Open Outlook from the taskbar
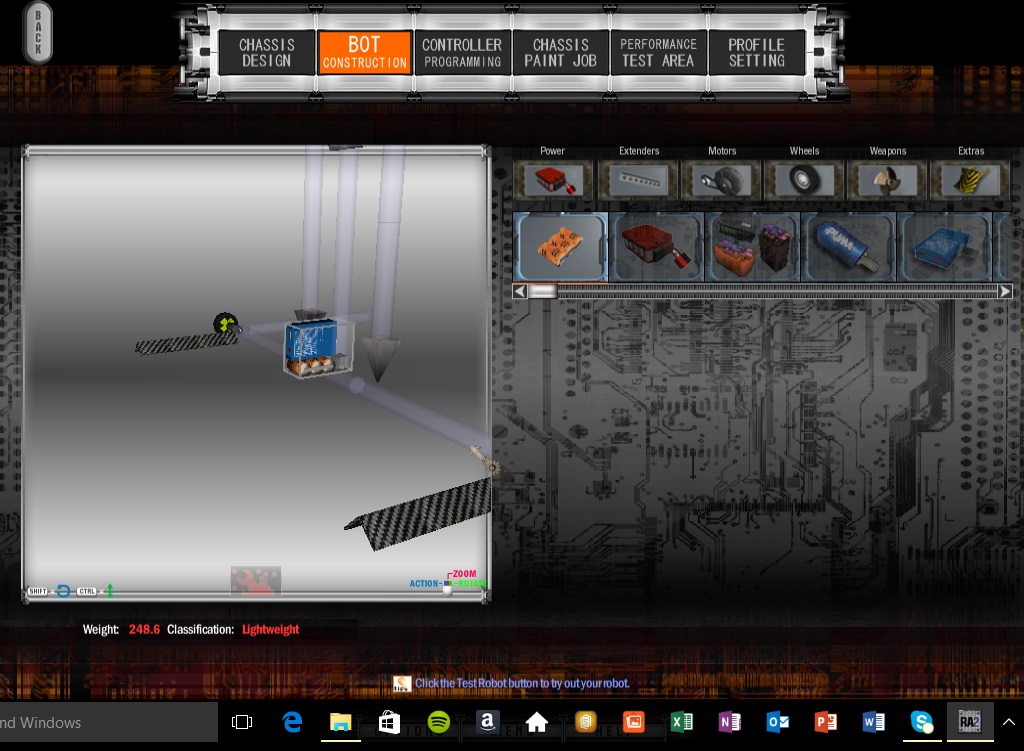The width and height of the screenshot is (1024, 751). pyautogui.click(x=778, y=722)
